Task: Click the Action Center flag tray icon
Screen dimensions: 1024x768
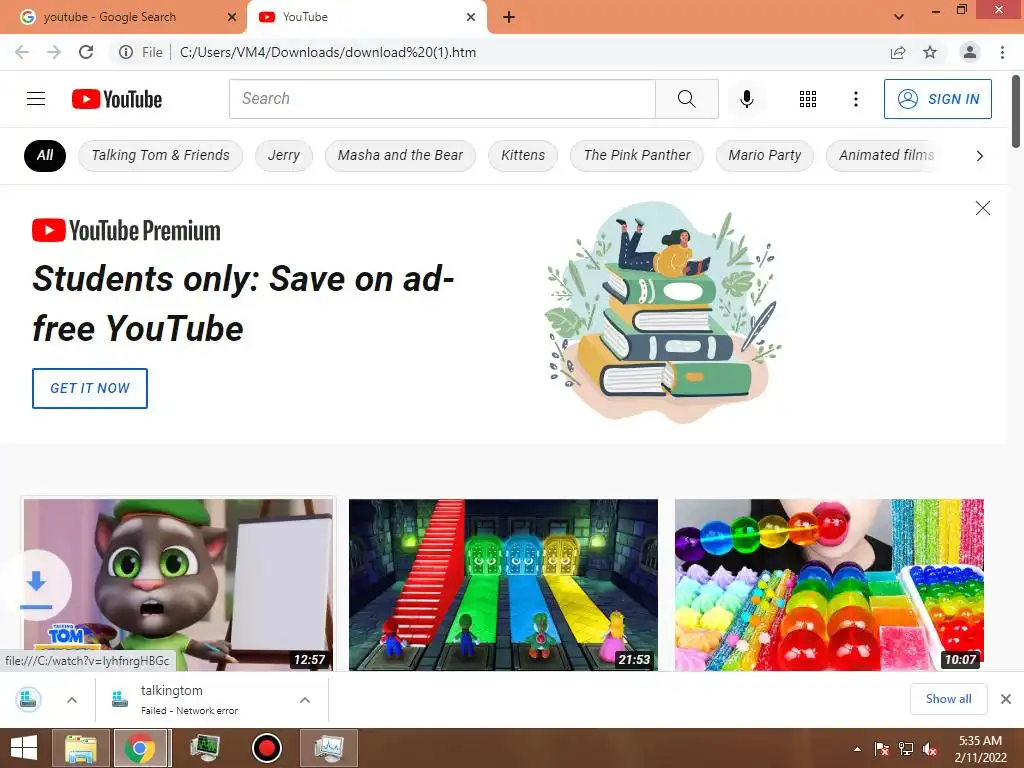Action: 881,749
